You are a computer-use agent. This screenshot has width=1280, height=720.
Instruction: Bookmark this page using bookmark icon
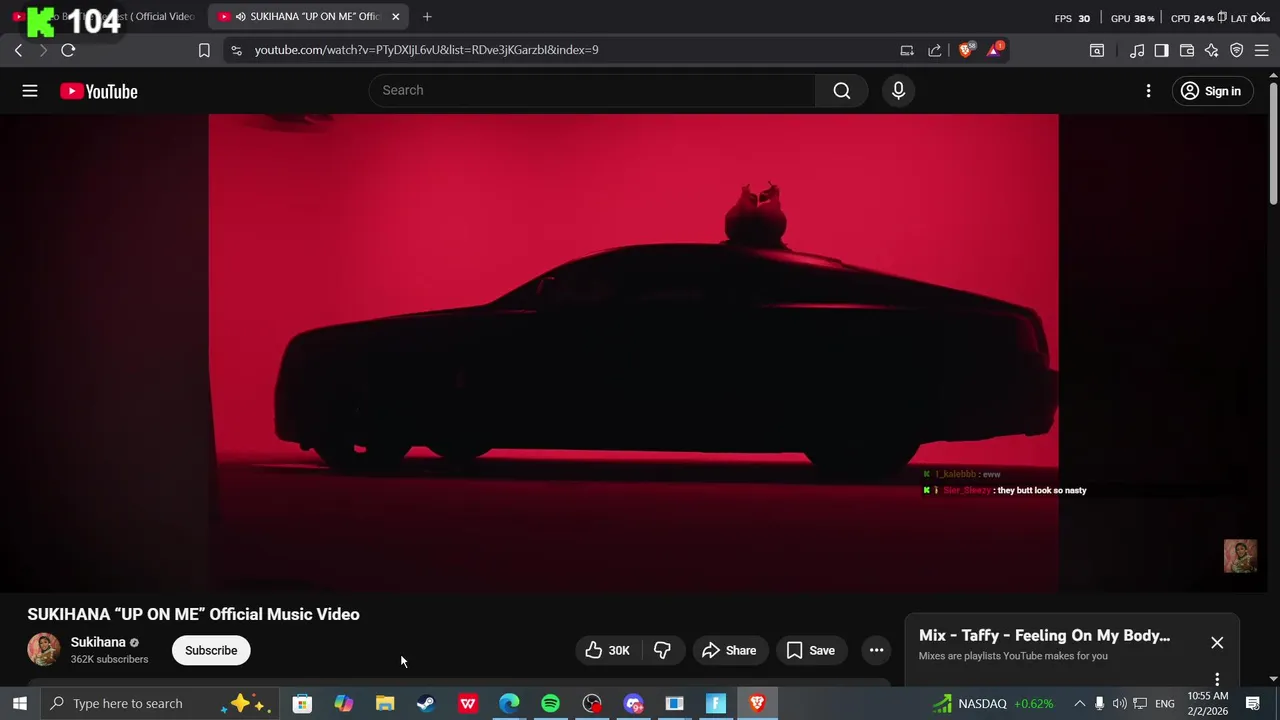click(x=204, y=50)
